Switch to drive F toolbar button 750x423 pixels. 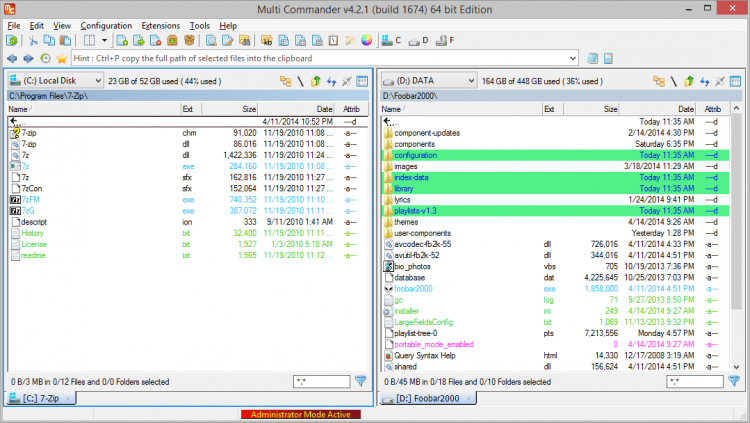click(445, 41)
